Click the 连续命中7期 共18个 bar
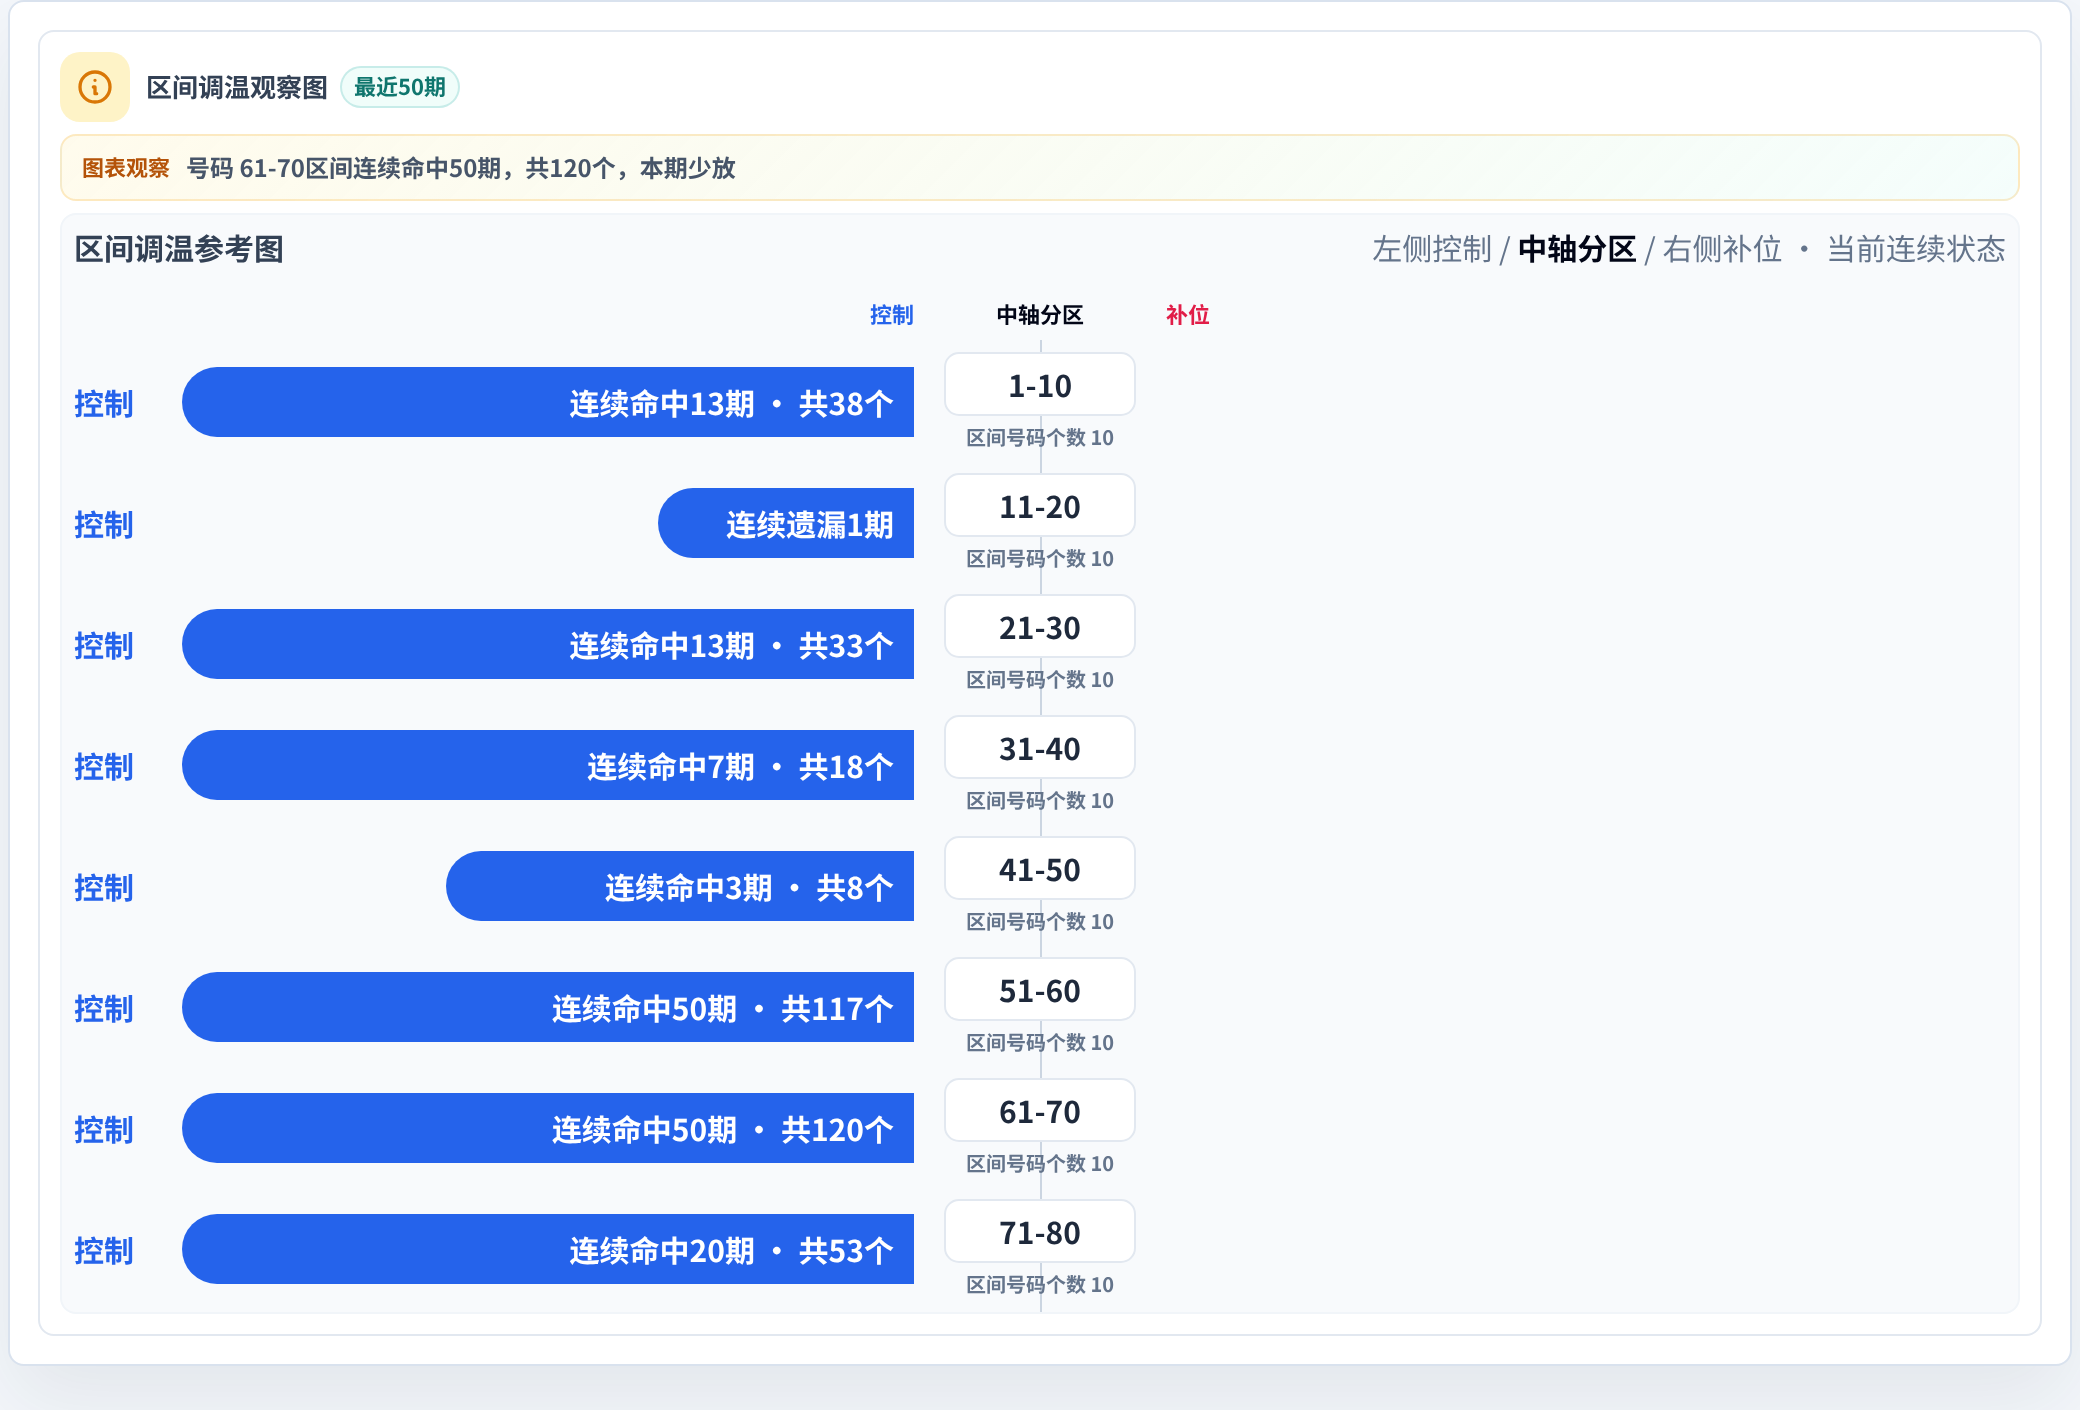Image resolution: width=2080 pixels, height=1410 pixels. (x=548, y=765)
